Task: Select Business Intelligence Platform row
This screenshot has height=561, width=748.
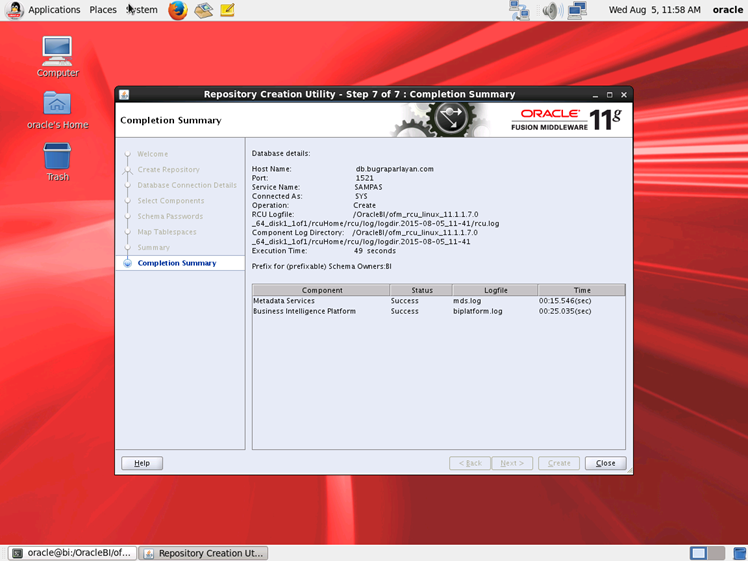Action: tap(438, 312)
